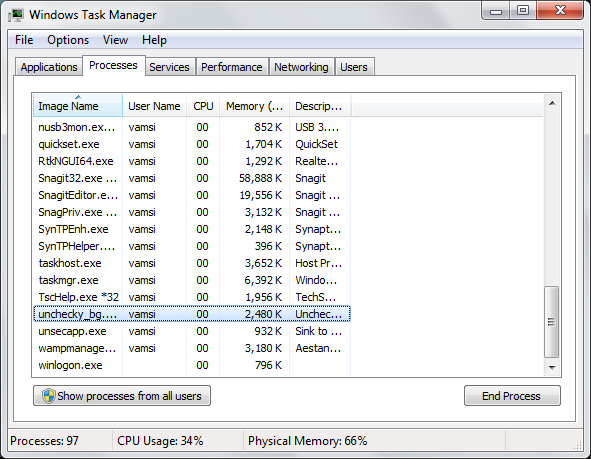
Task: Close the Task Manager window
Action: click(x=560, y=10)
